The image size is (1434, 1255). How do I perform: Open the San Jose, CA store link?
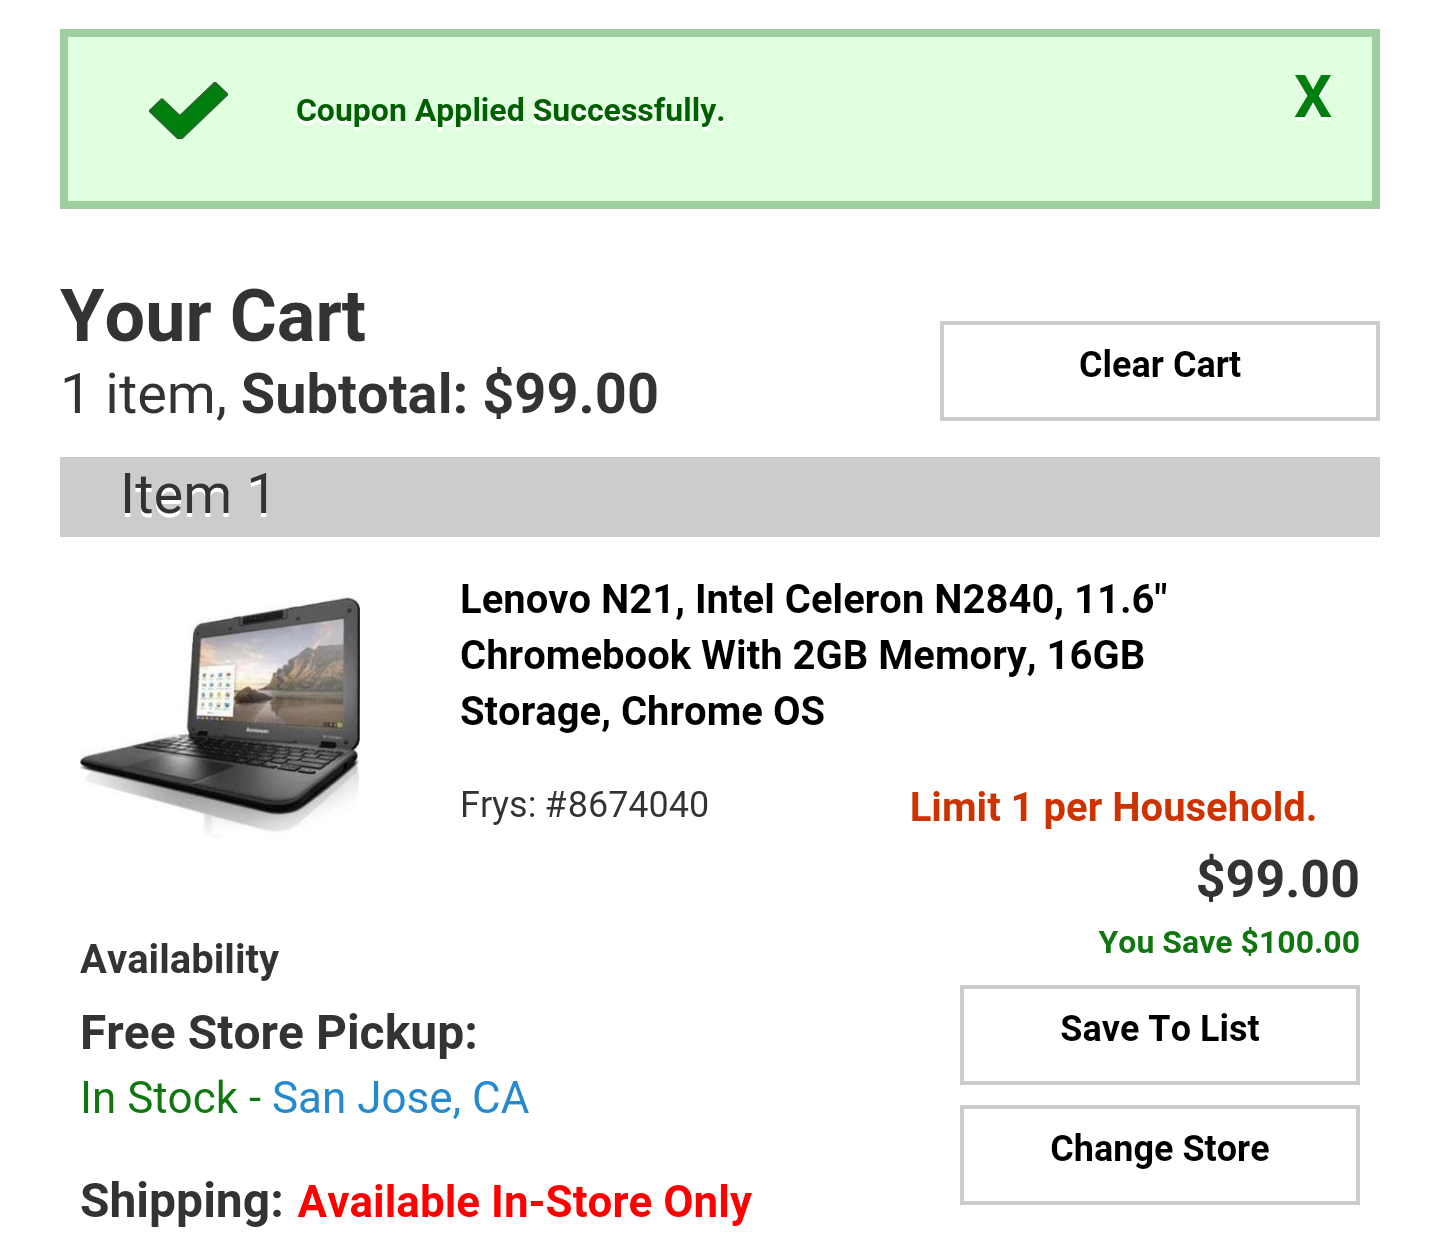[400, 1098]
